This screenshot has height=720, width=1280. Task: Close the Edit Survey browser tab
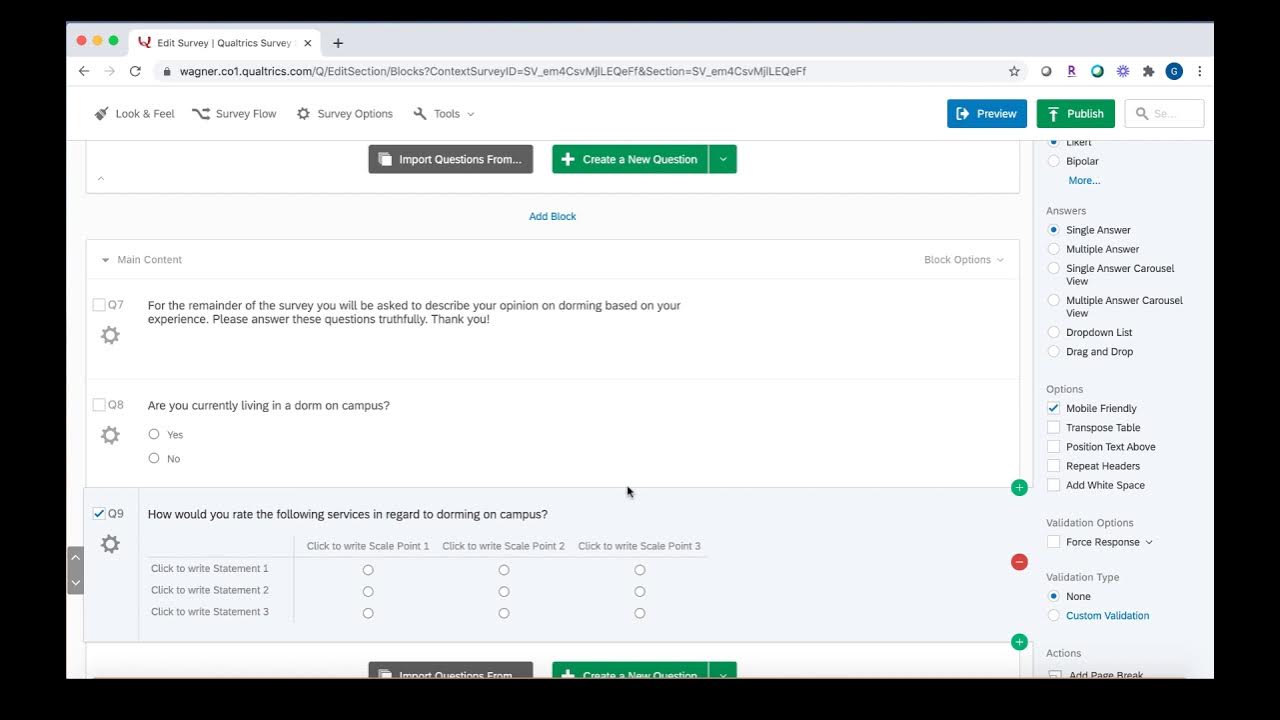pyautogui.click(x=307, y=43)
